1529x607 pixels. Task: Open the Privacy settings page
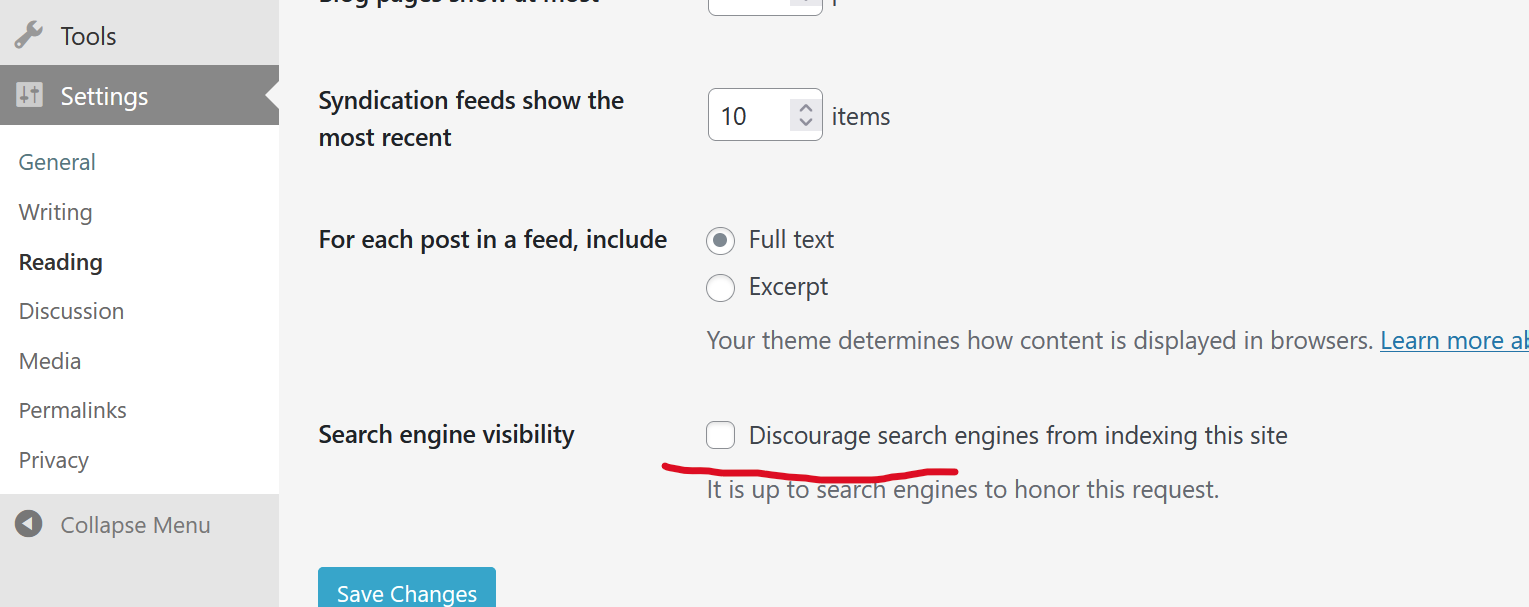click(53, 460)
